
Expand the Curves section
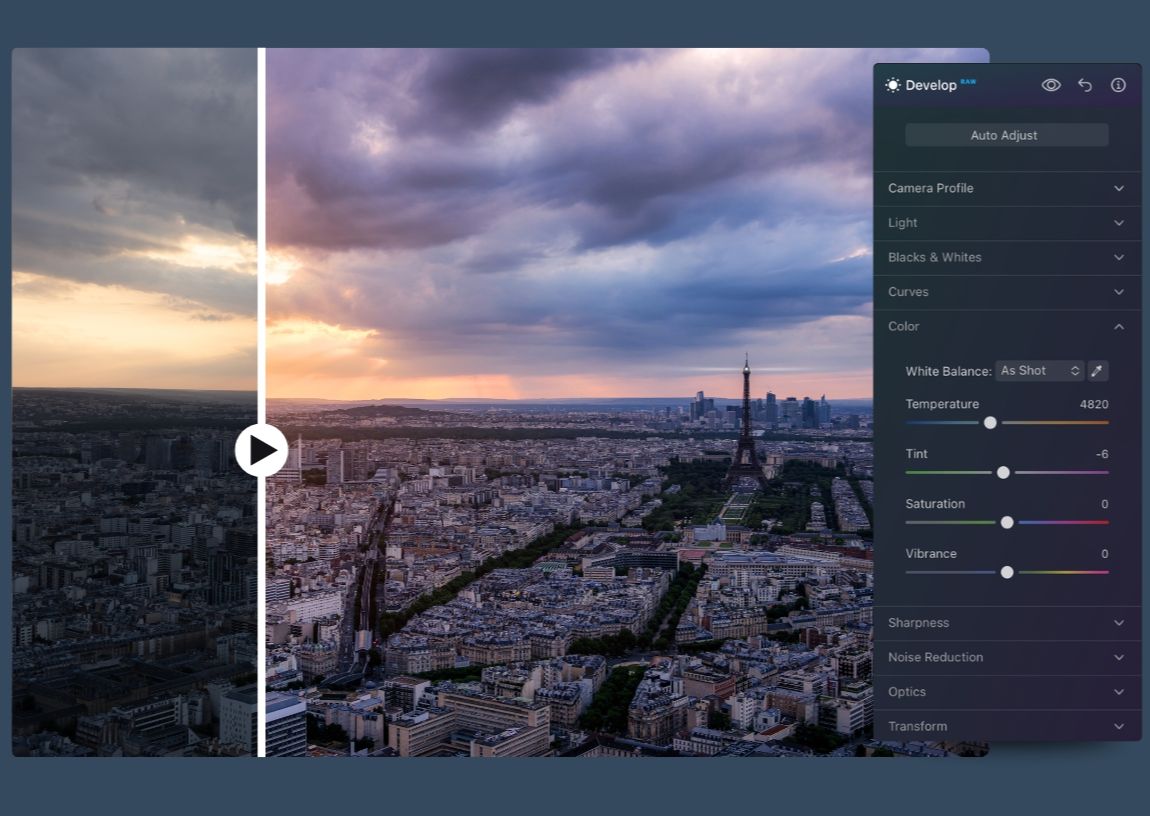(1007, 292)
